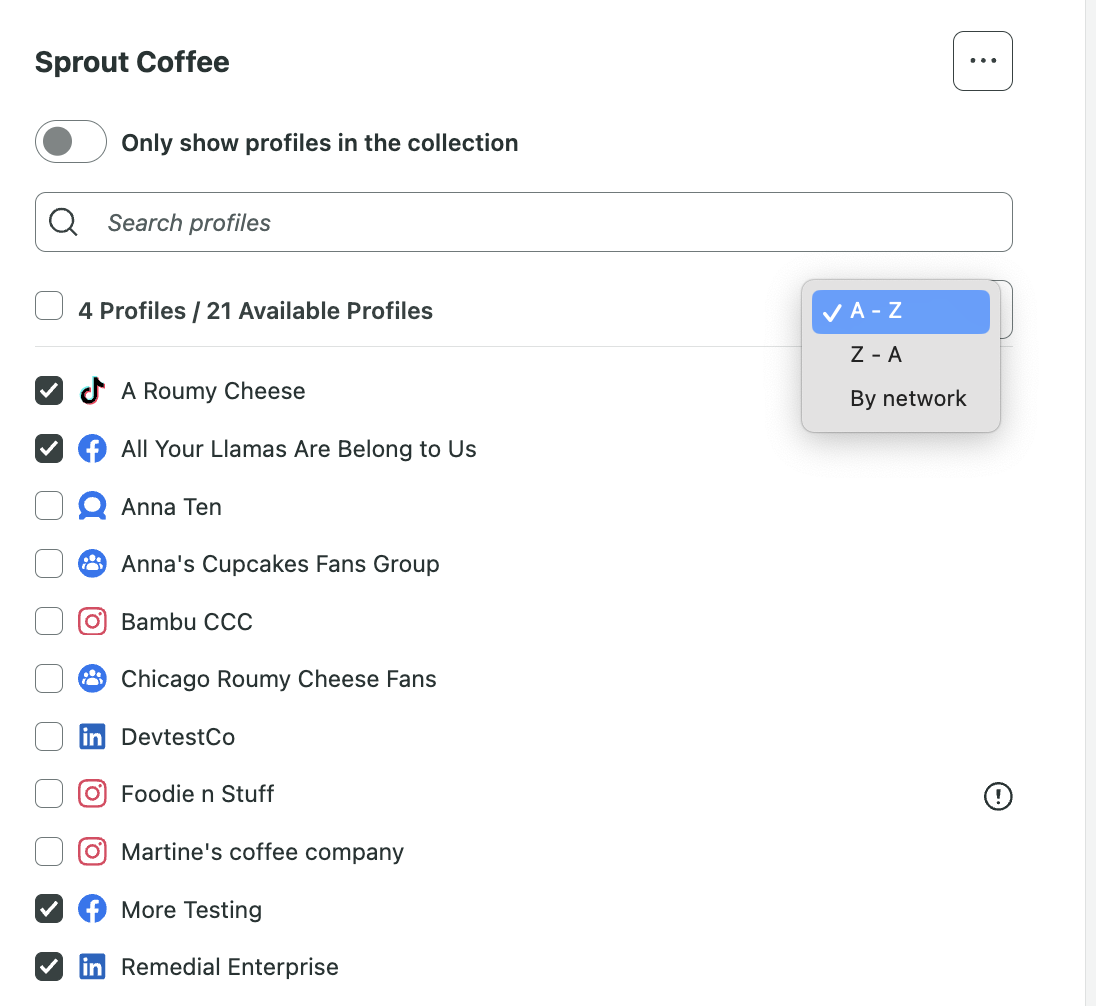1096x1006 pixels.
Task: Click the TikTok icon next to A Roumy Cheese
Action: point(92,391)
